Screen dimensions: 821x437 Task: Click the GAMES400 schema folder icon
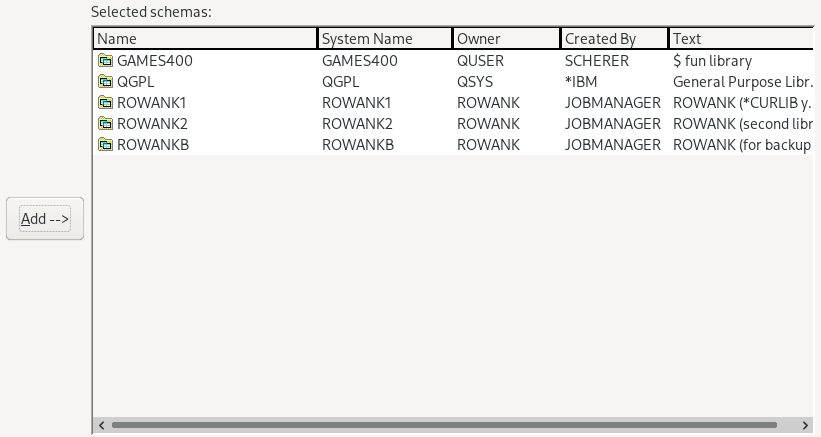105,61
